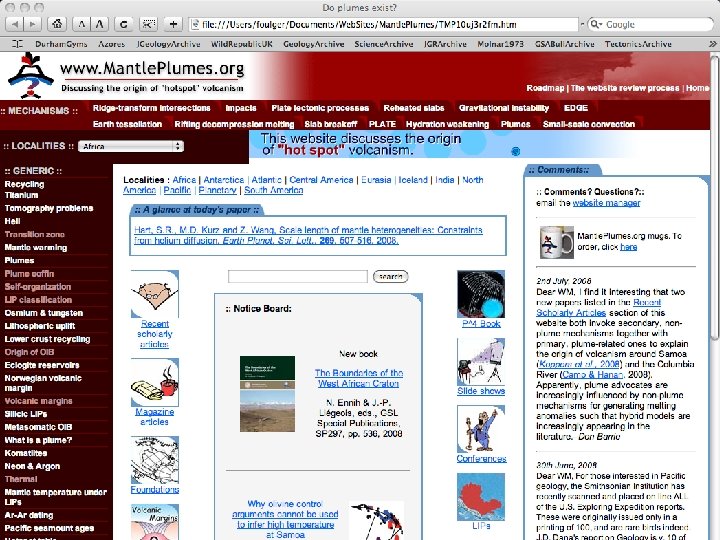
Task: Click the larger text size button
Action: (x=99, y=24)
